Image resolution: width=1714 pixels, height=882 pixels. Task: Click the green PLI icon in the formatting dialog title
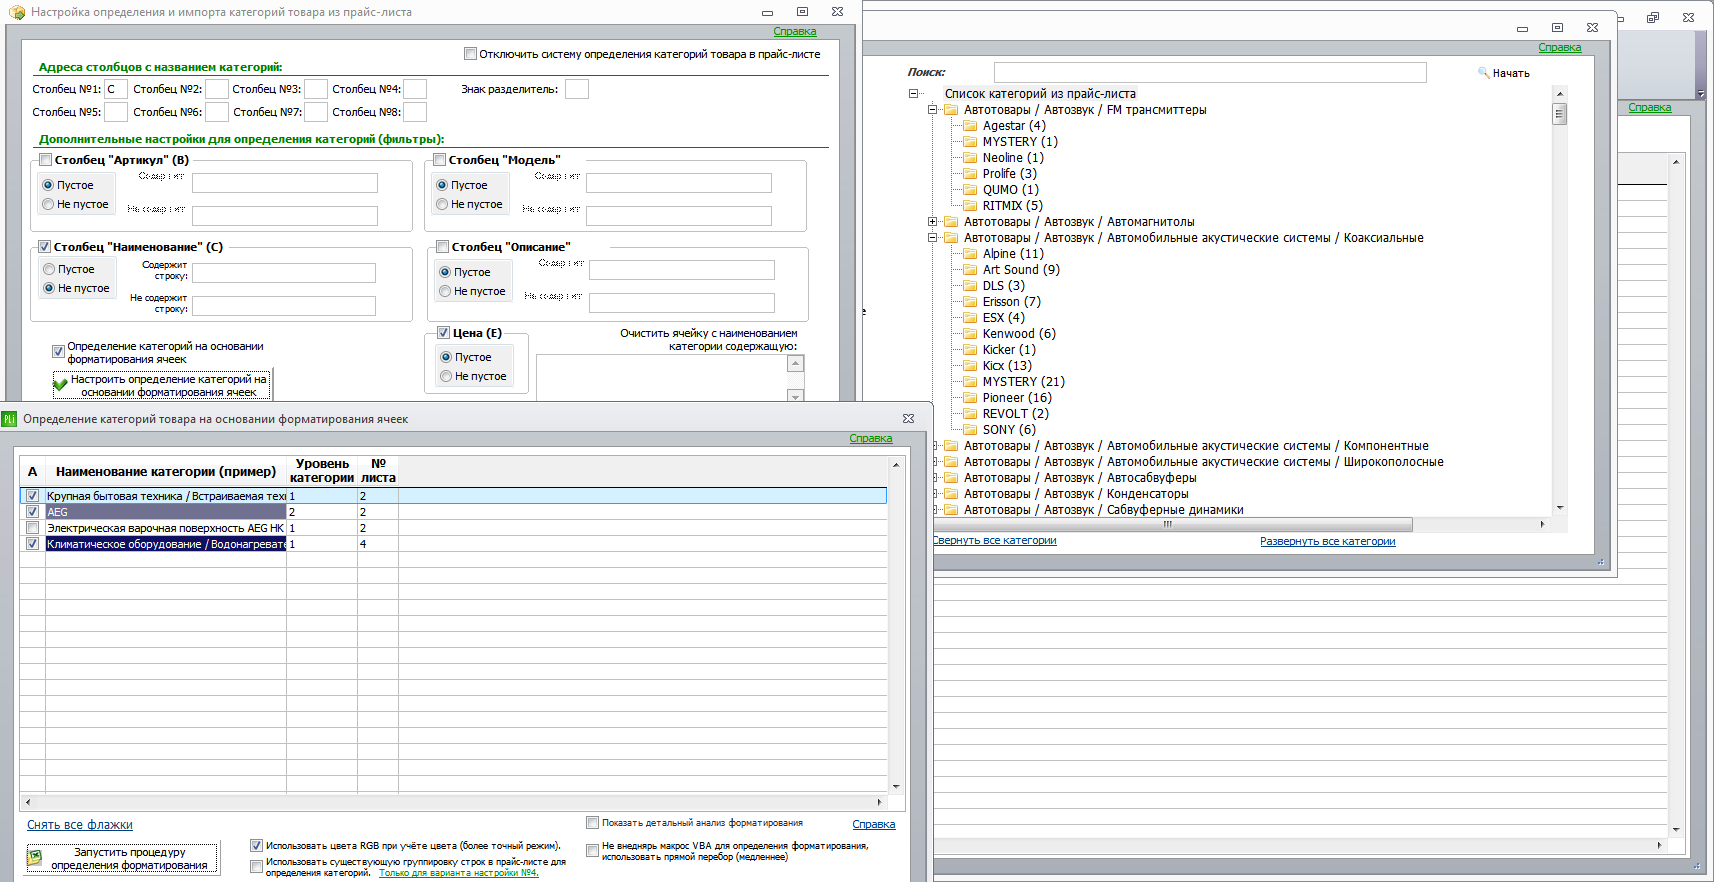(10, 419)
